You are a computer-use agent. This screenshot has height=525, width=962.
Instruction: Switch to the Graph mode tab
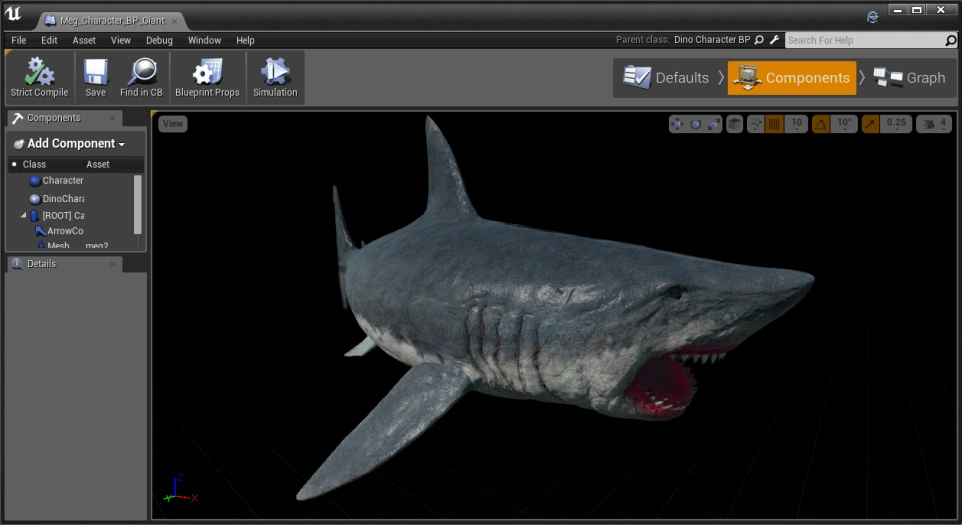909,78
